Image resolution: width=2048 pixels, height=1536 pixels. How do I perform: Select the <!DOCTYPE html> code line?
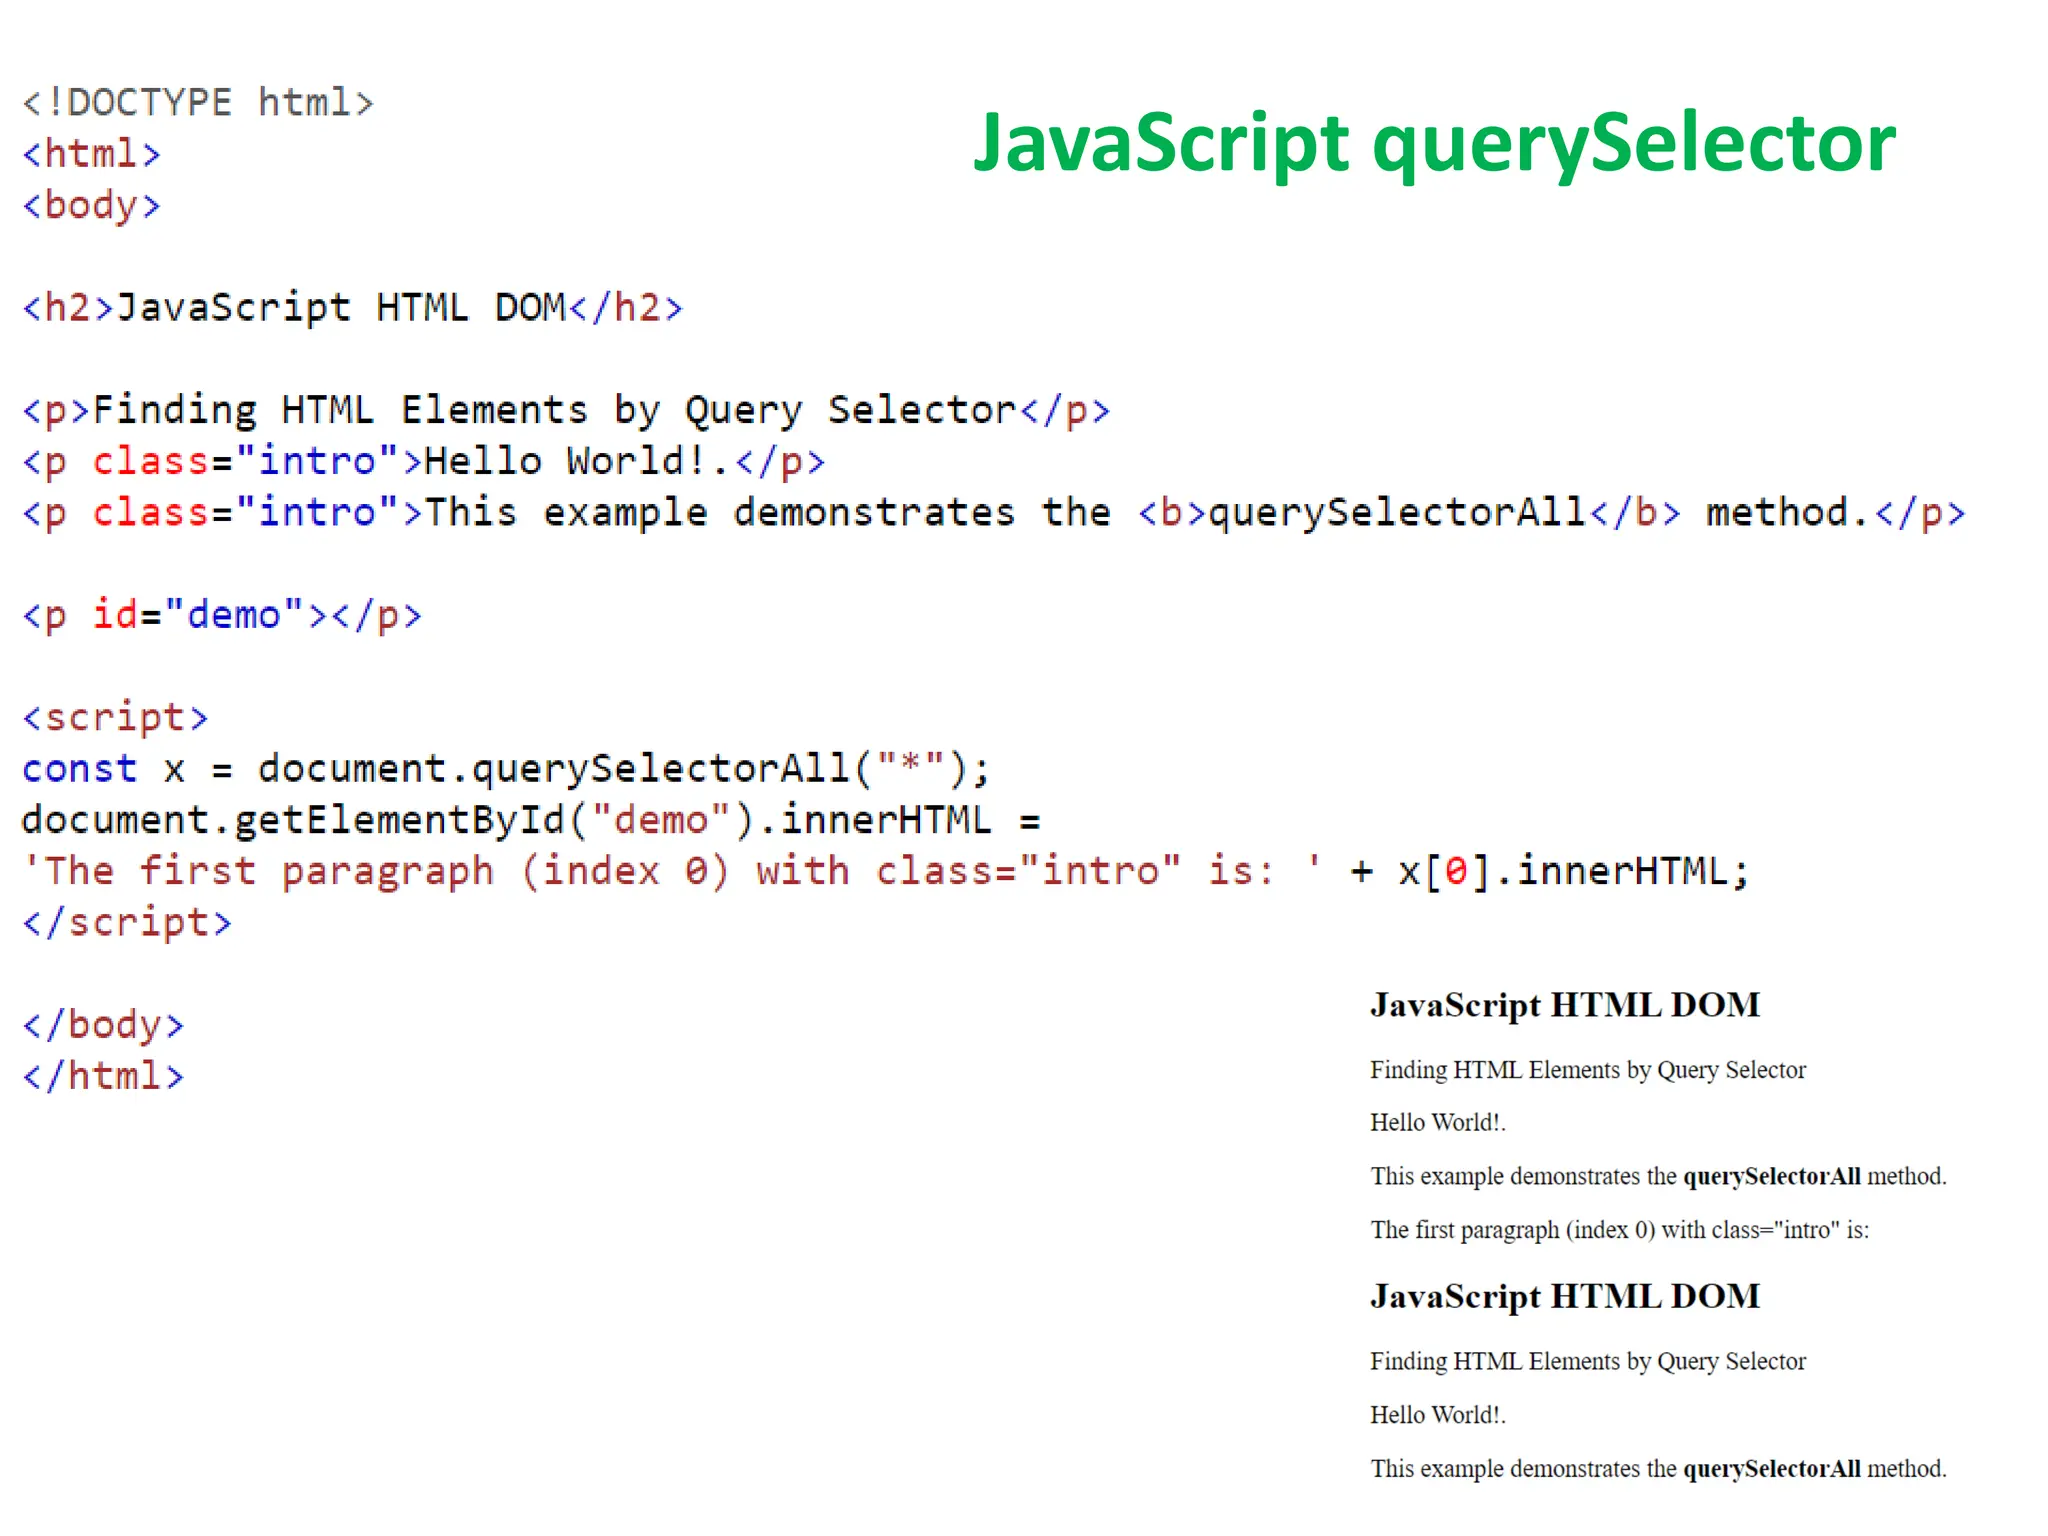(x=198, y=103)
